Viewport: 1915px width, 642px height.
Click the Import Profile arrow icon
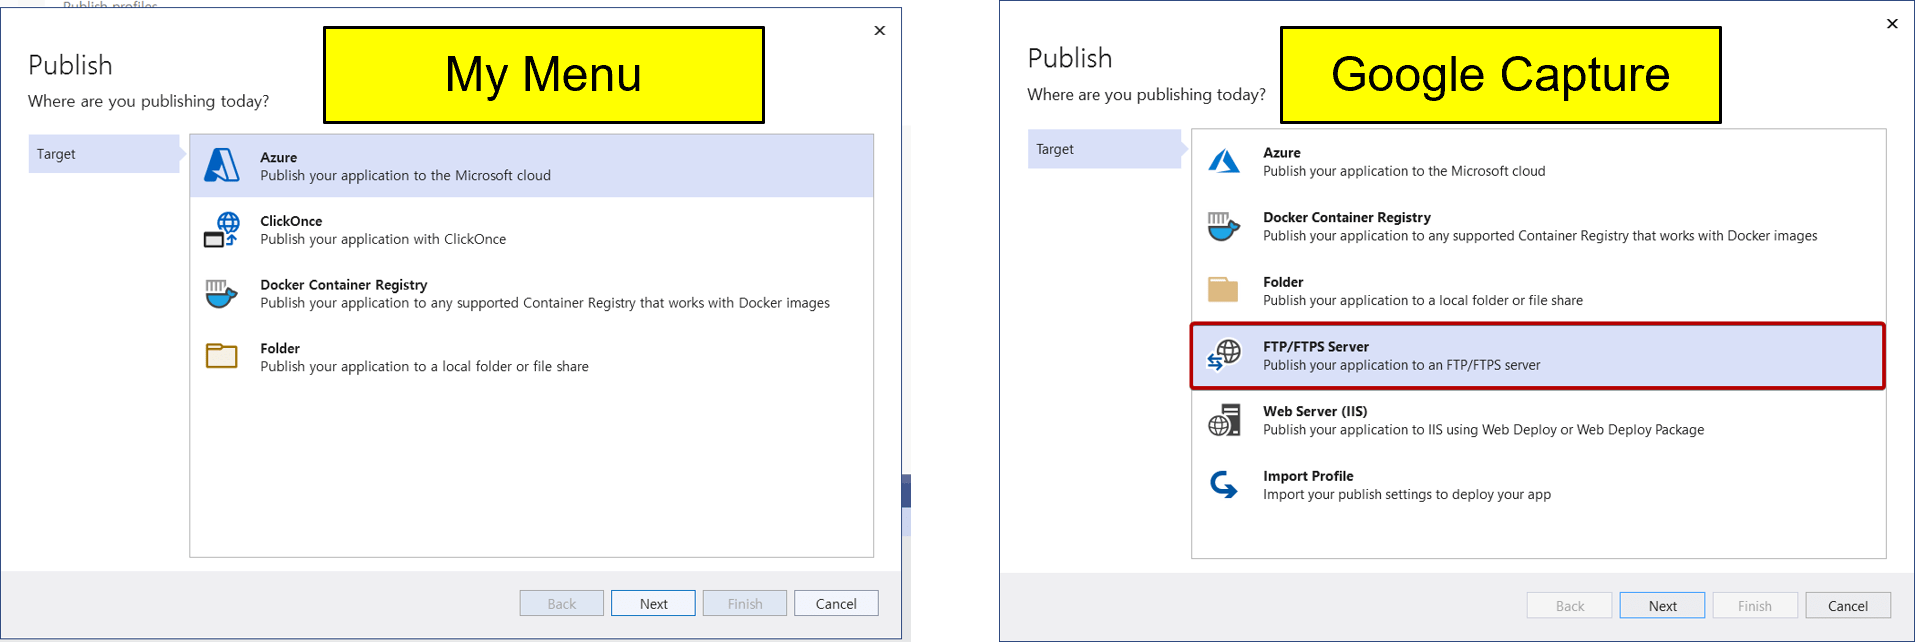click(1224, 485)
